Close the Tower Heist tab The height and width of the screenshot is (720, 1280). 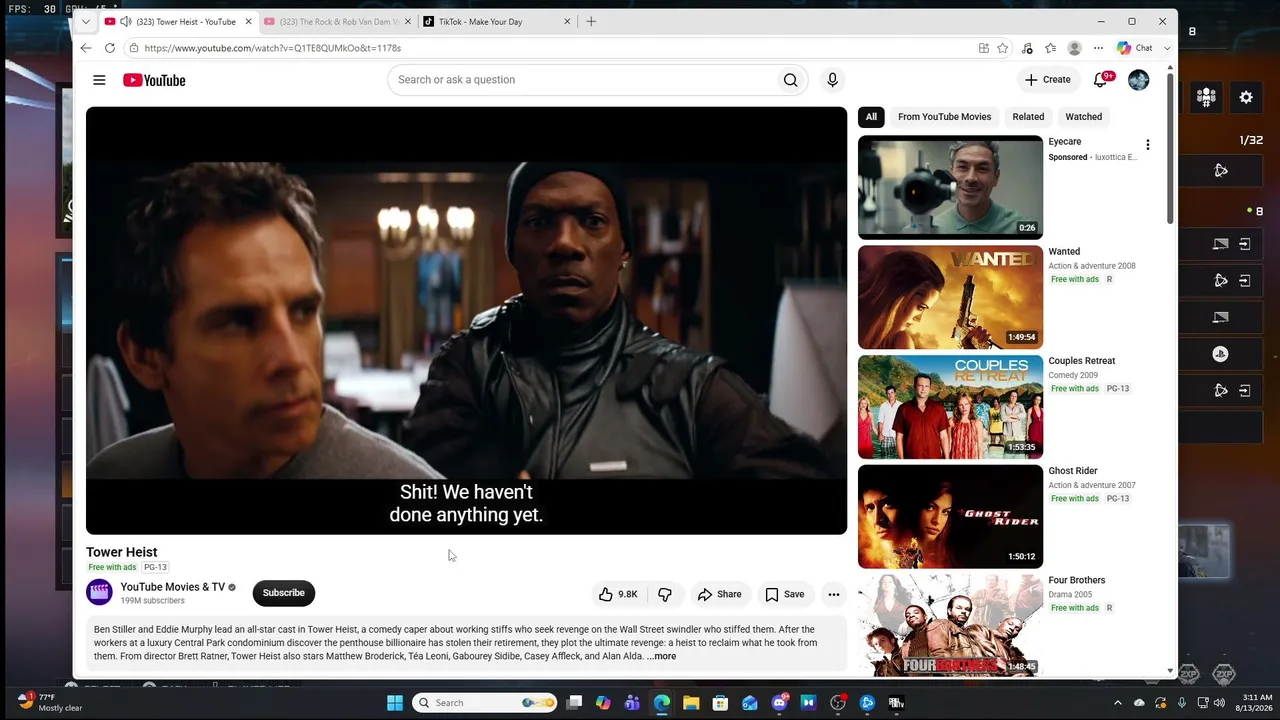click(249, 21)
